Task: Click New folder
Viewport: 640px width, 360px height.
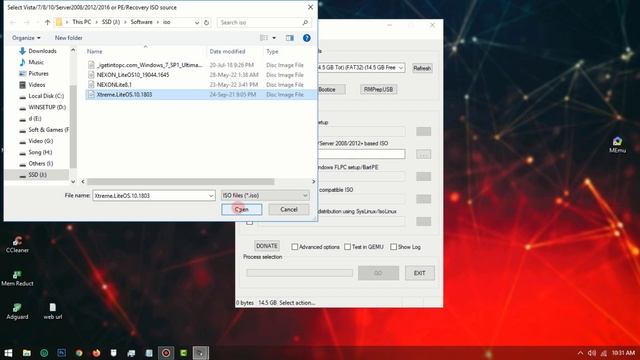Action: pos(69,38)
